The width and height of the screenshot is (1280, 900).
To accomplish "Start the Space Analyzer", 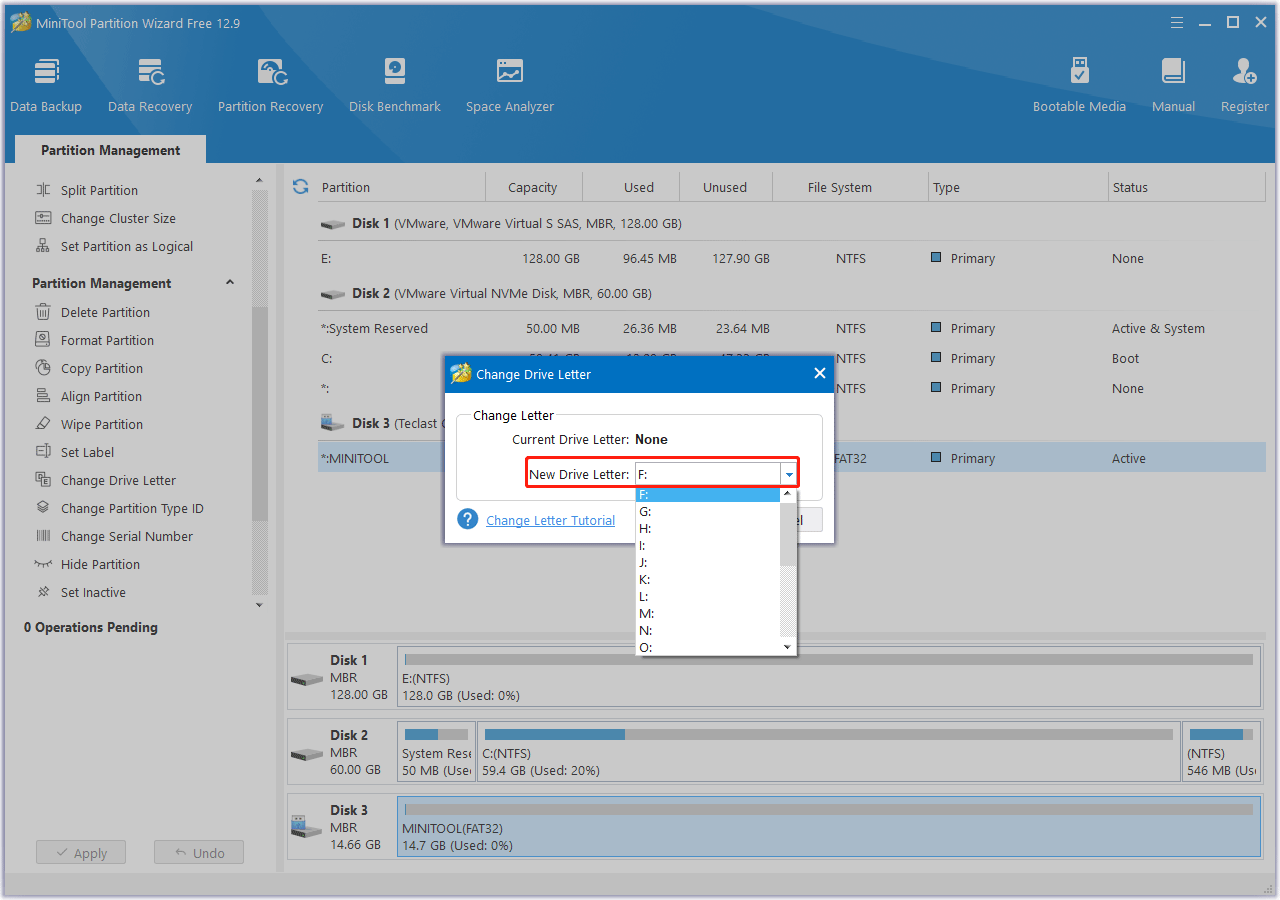I will coord(509,82).
